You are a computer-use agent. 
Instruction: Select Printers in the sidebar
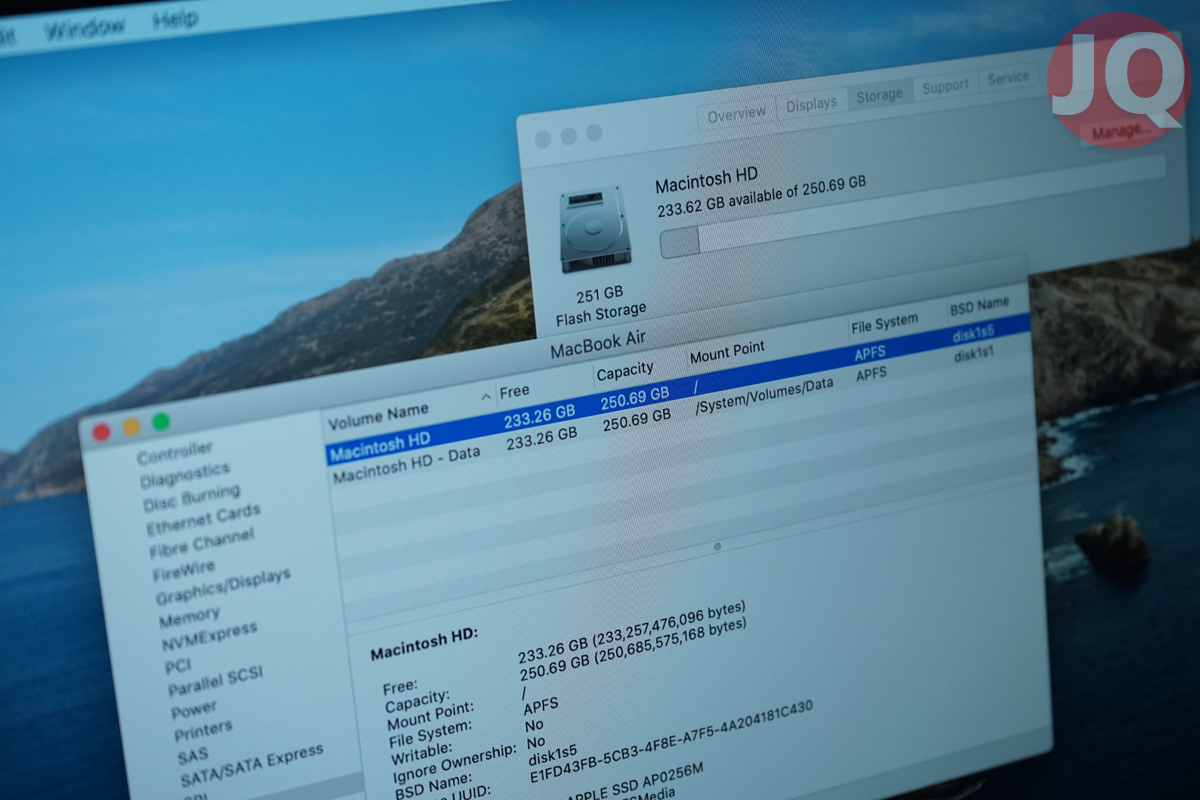click(203, 732)
